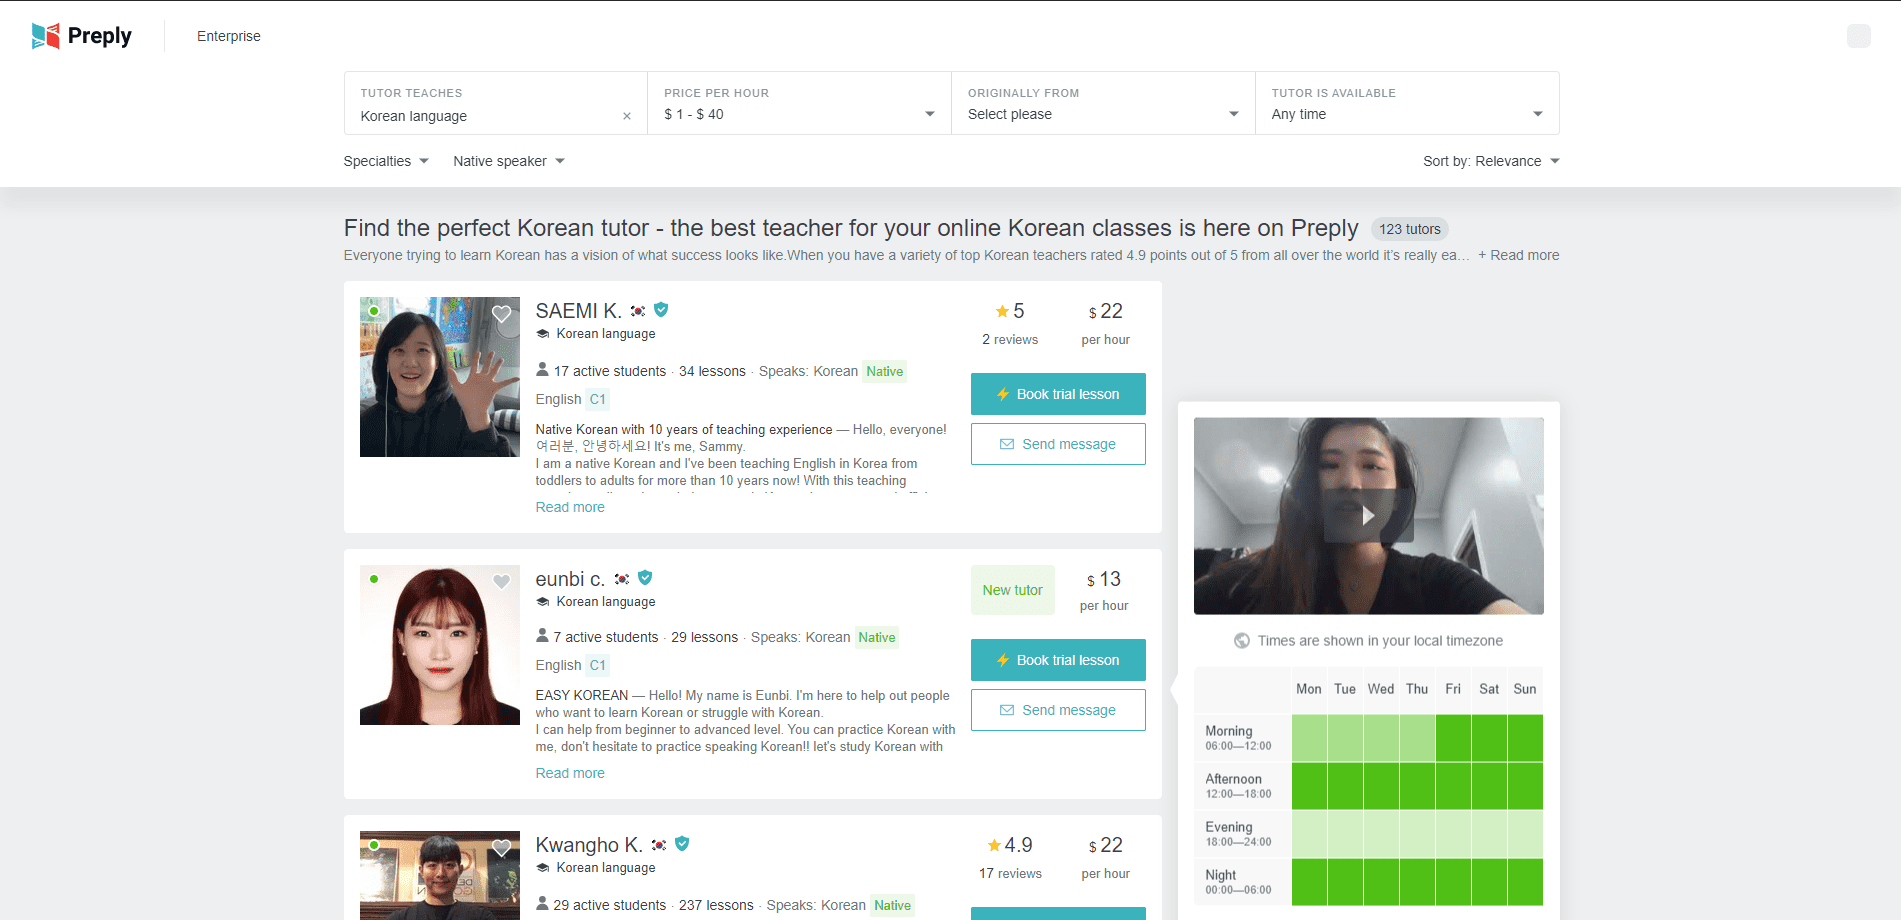Click the user avatar placeholder top right
The image size is (1901, 920).
[x=1859, y=36]
